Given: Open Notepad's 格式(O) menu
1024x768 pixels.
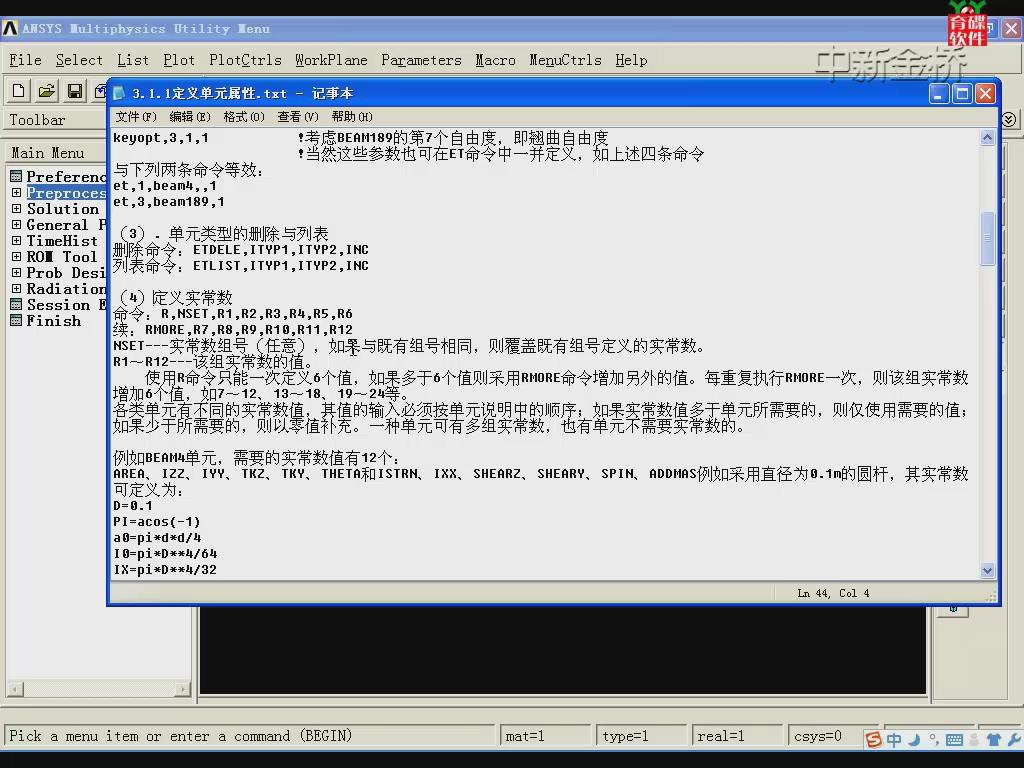Looking at the screenshot, I should [244, 117].
